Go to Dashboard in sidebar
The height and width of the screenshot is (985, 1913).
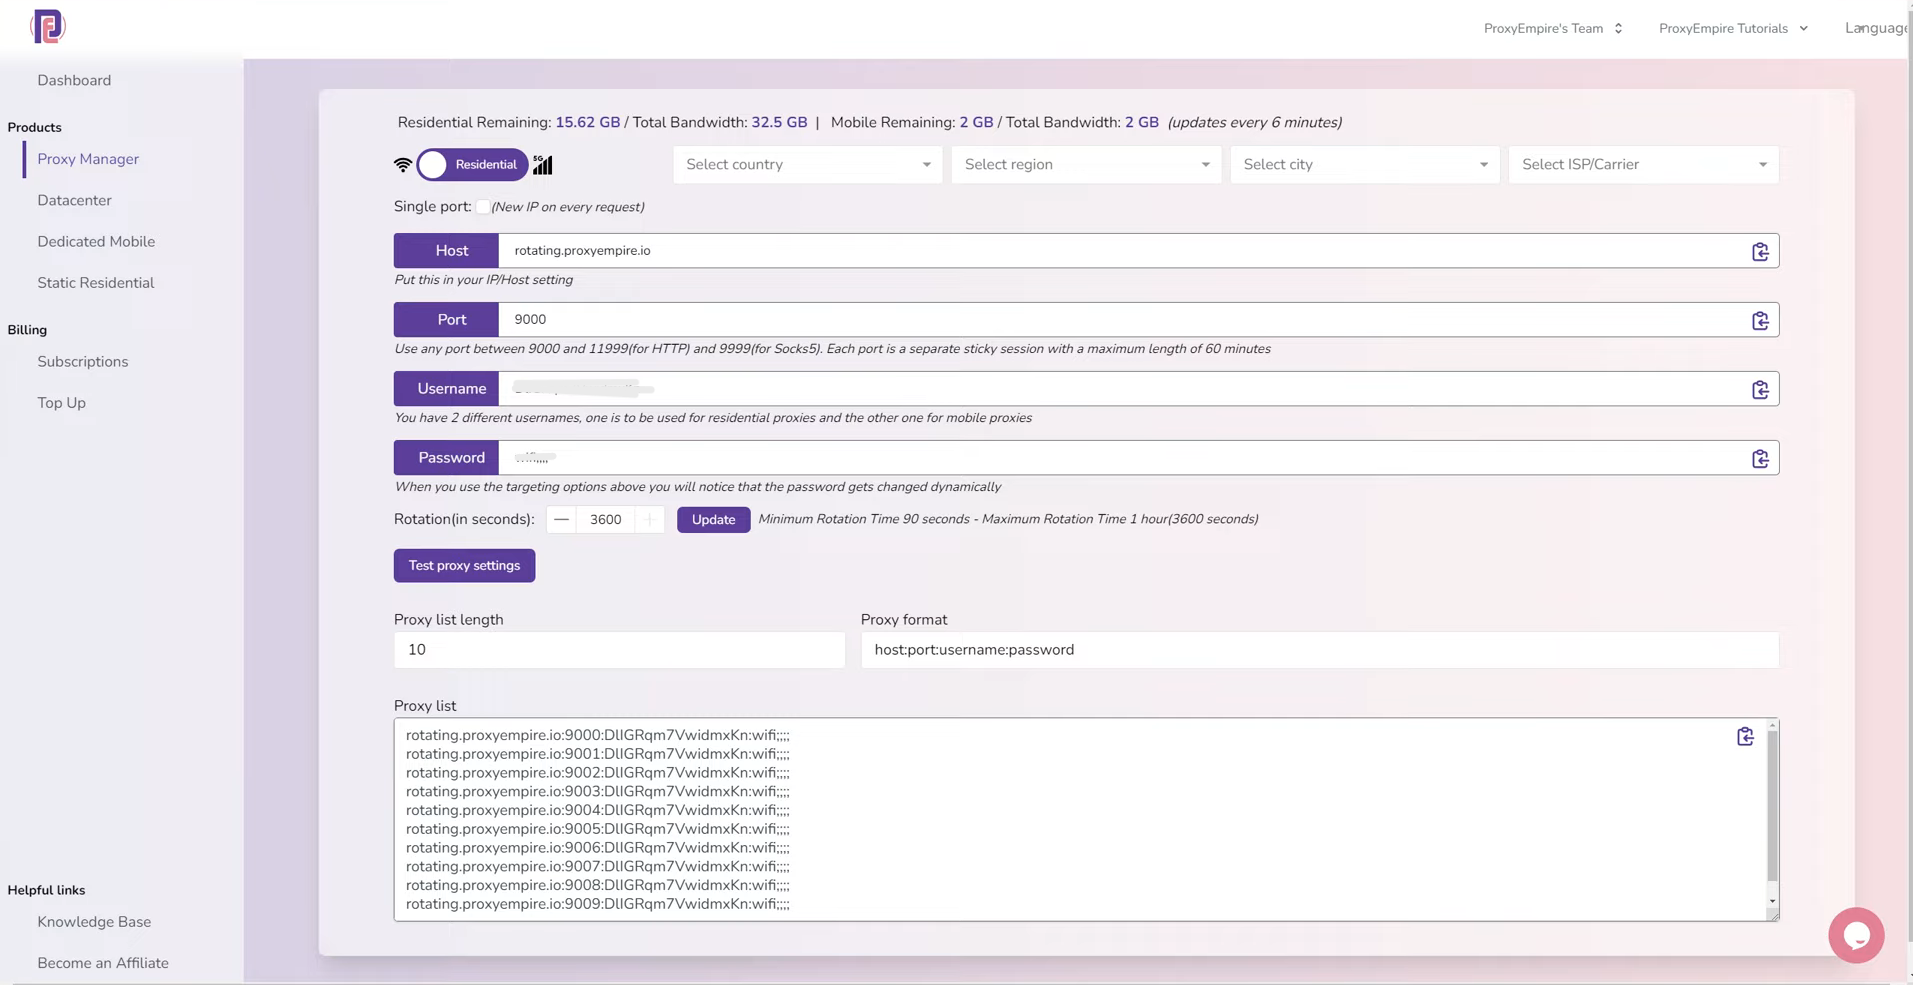74,80
